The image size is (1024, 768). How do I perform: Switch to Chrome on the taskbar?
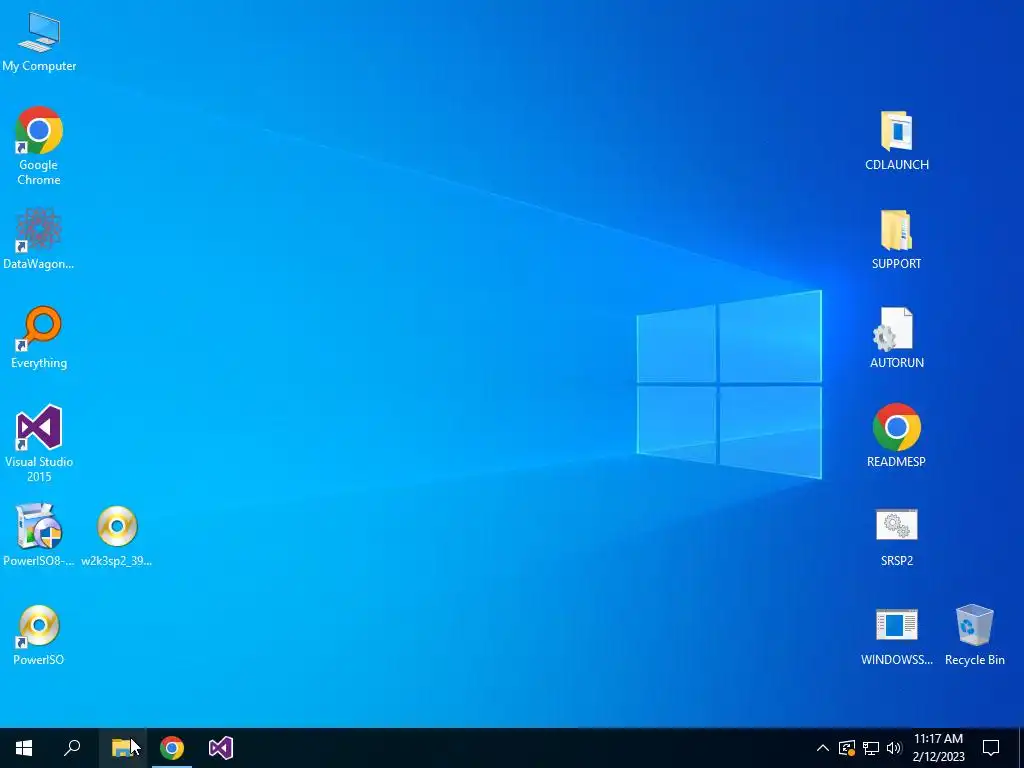point(172,748)
